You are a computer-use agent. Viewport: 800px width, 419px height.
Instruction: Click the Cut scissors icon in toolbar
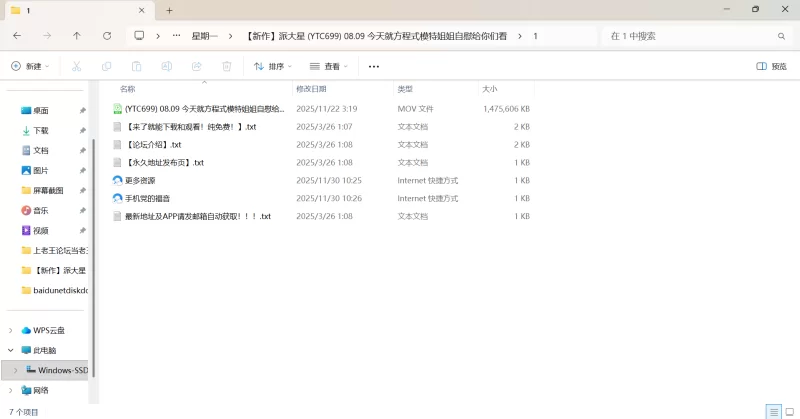76,66
